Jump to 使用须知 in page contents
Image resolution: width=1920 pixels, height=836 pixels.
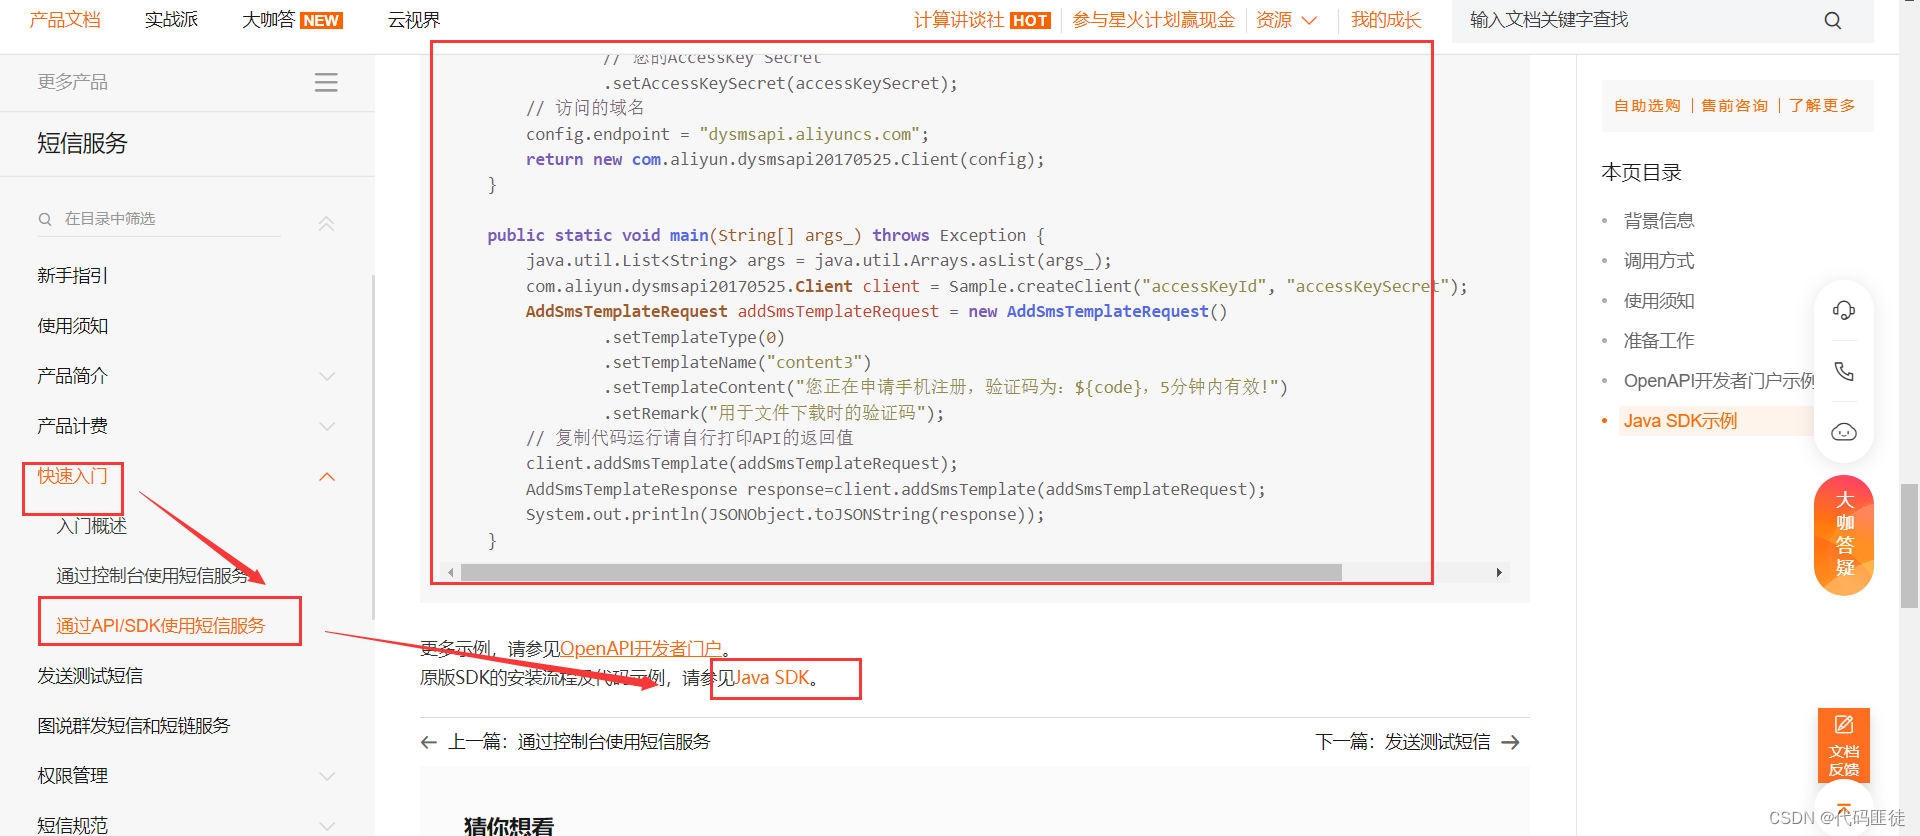(1659, 301)
